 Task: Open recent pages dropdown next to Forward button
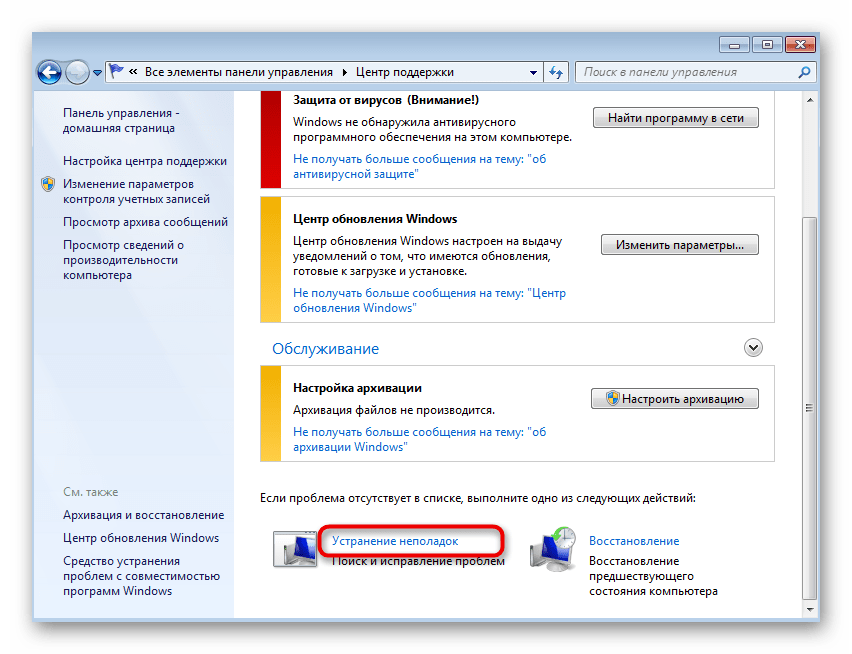tap(98, 72)
